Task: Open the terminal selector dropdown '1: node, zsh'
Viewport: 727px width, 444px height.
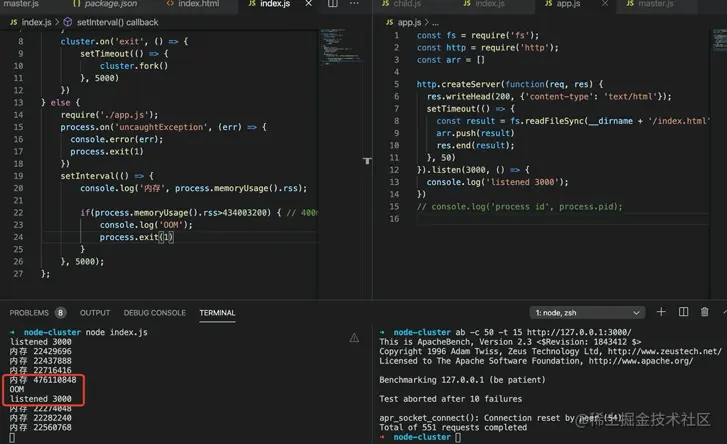Action: (x=587, y=313)
